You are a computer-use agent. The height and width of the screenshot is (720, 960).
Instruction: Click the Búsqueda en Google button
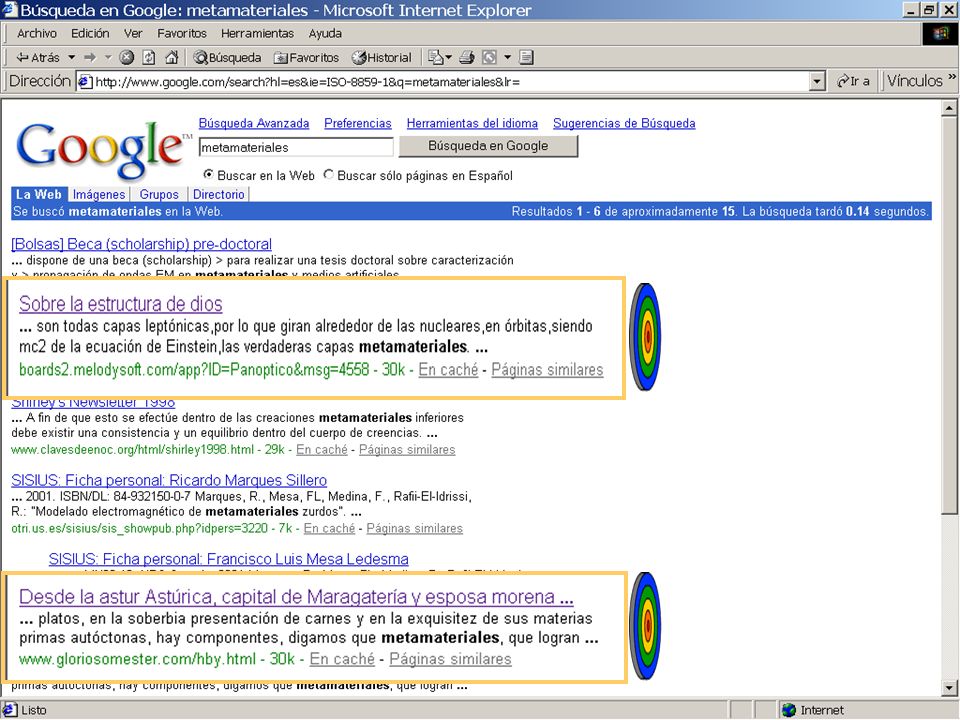(x=488, y=146)
